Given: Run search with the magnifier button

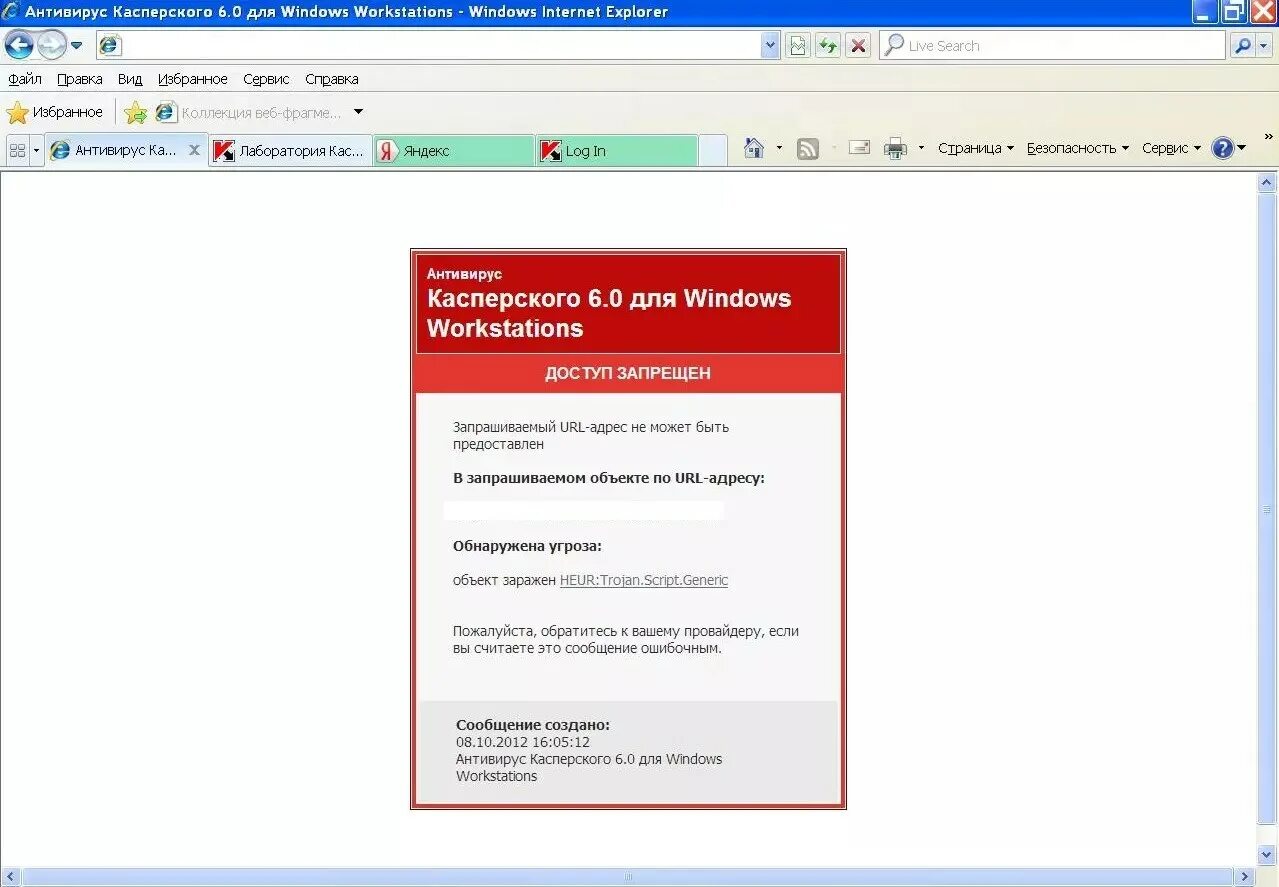Looking at the screenshot, I should pos(1243,45).
